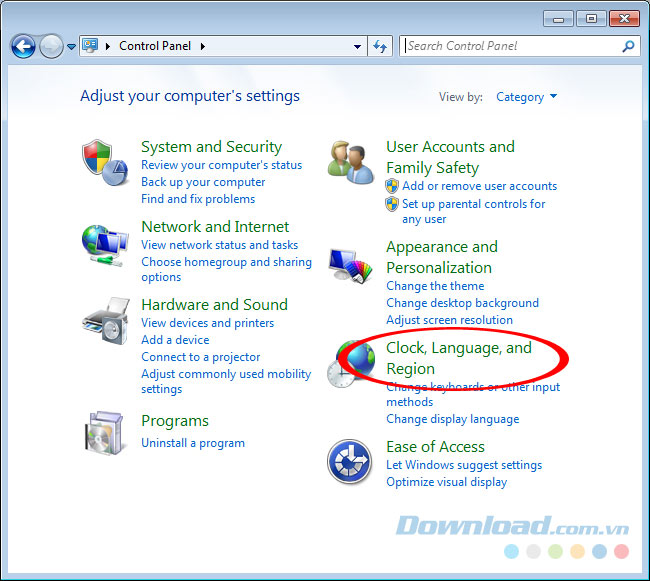Open Network and Internet category

tap(215, 227)
